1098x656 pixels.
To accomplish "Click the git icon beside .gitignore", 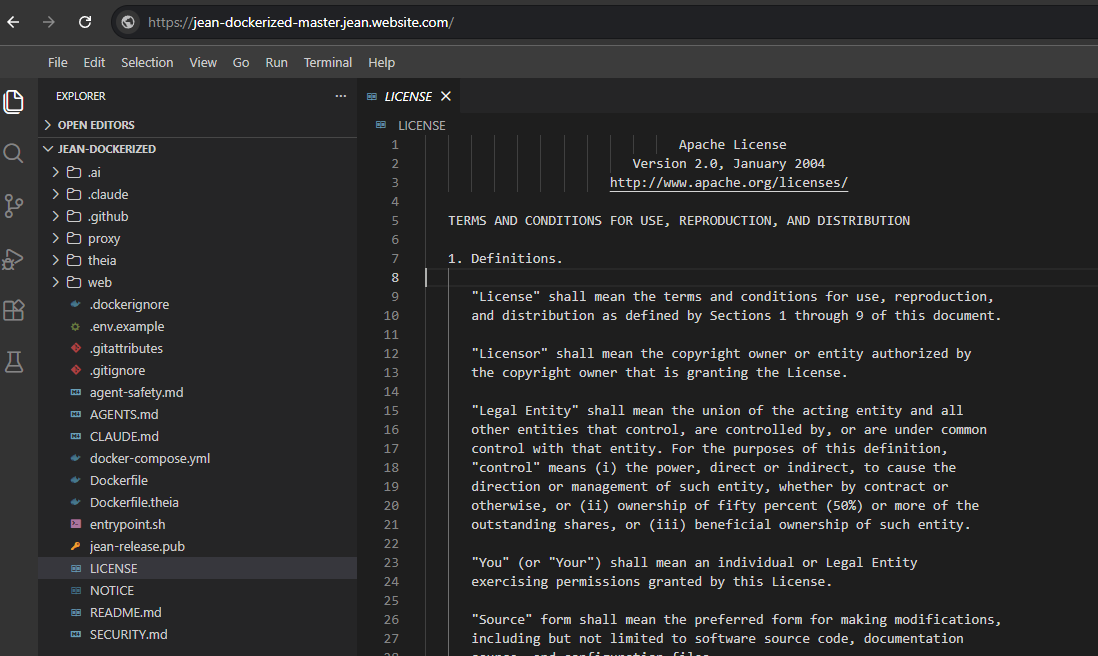I will point(76,370).
